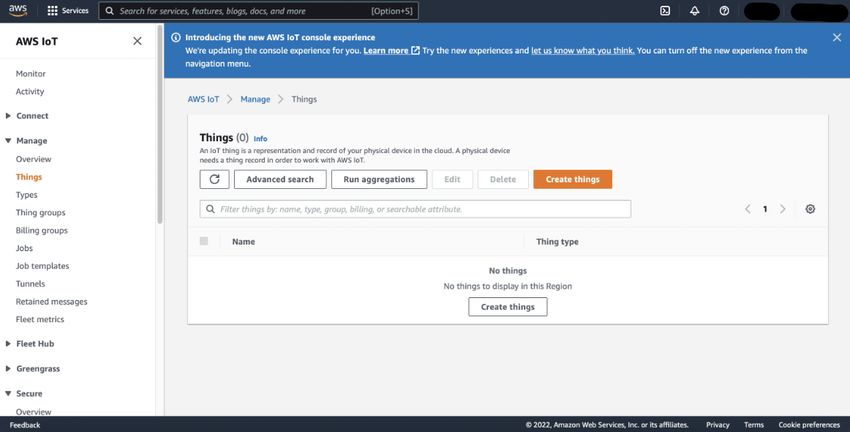
Task: Toggle the select-all things checkbox
Action: [204, 241]
